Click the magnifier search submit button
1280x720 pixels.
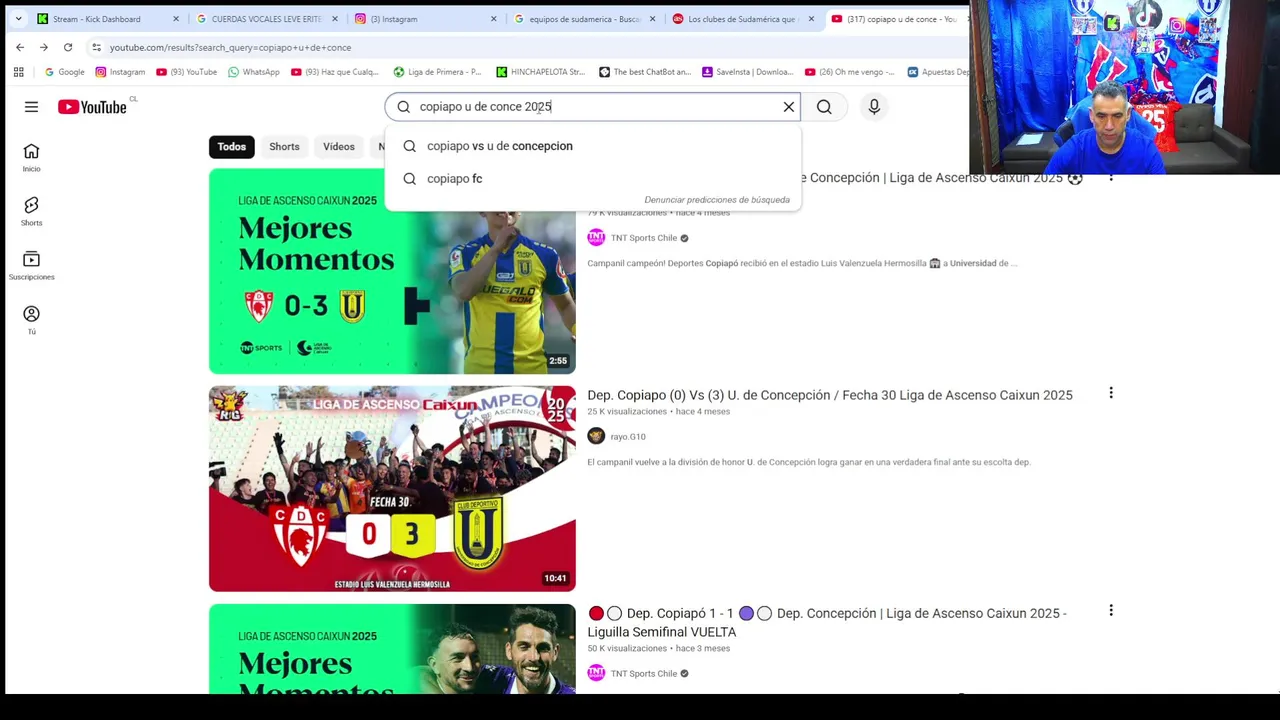[x=824, y=107]
